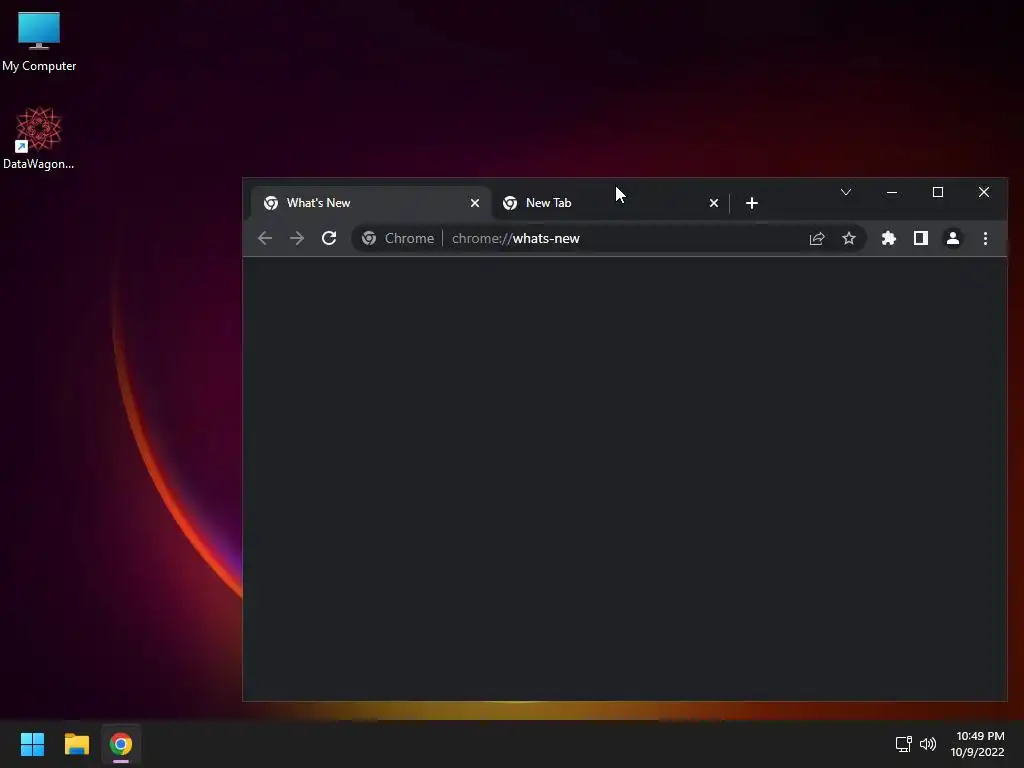
Task: Minimize the Chrome window
Action: pyautogui.click(x=891, y=192)
